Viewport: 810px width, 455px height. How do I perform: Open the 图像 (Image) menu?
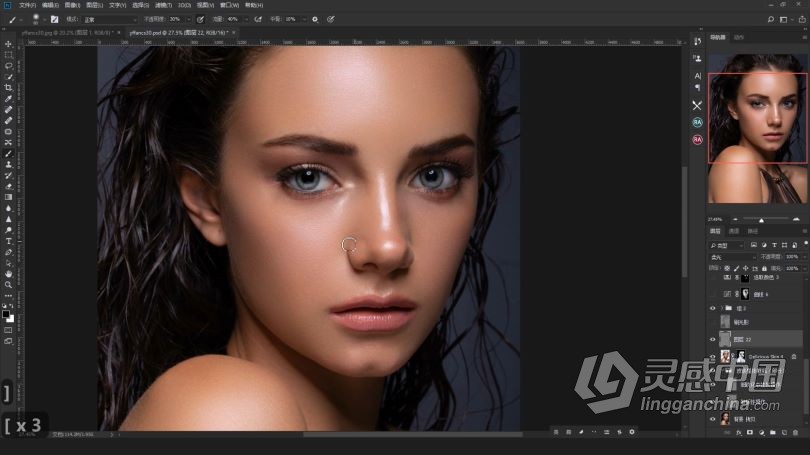[72, 5]
